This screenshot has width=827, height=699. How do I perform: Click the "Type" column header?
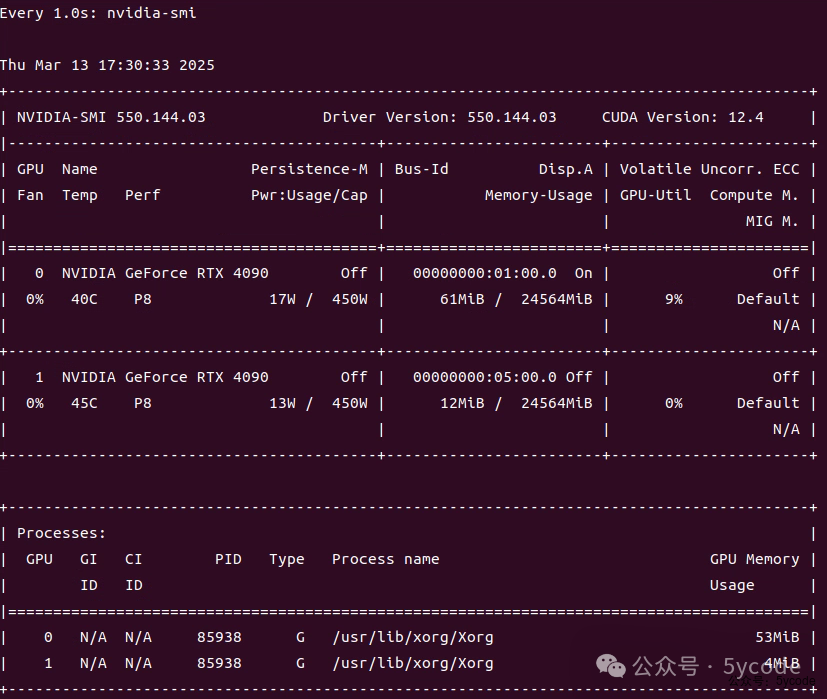point(286,559)
